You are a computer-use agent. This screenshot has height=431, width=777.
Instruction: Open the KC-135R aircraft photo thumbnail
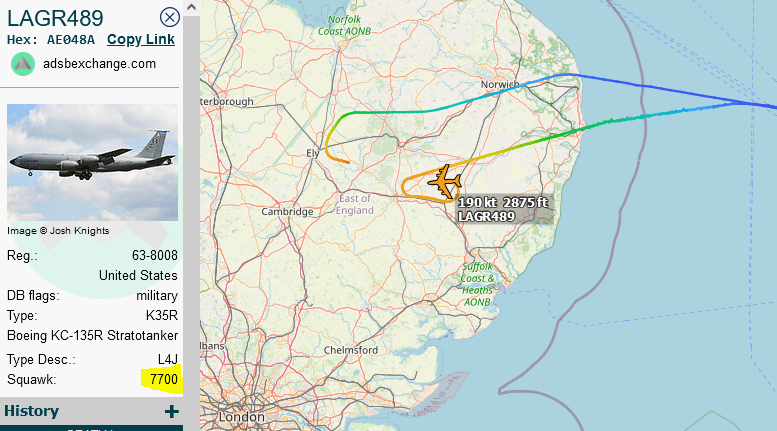tap(92, 162)
